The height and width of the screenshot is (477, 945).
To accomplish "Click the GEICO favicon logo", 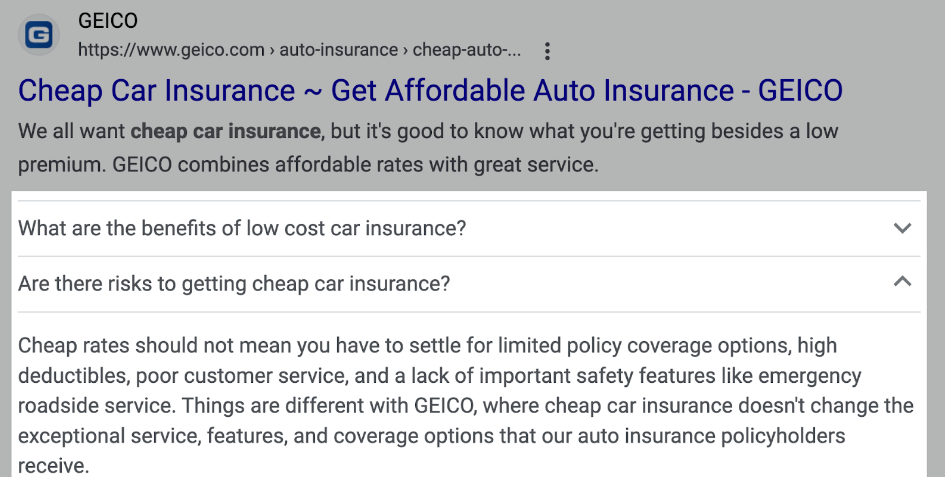I will click(x=39, y=35).
